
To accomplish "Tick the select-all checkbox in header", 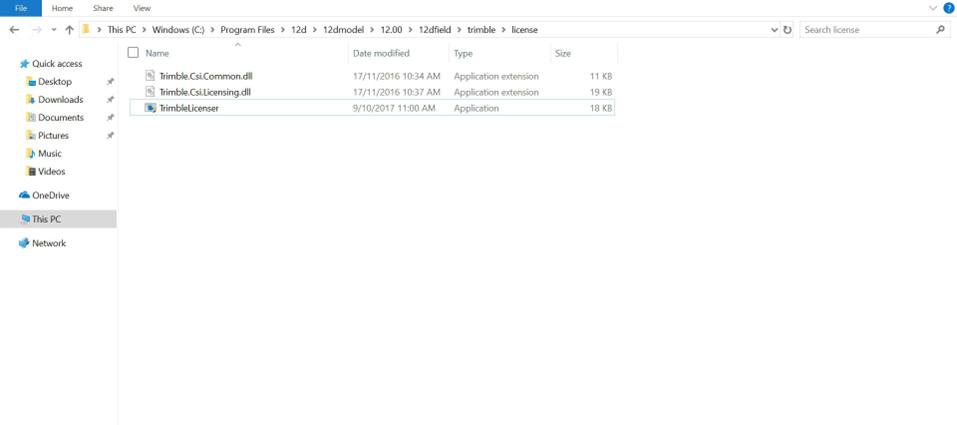I will [x=133, y=53].
